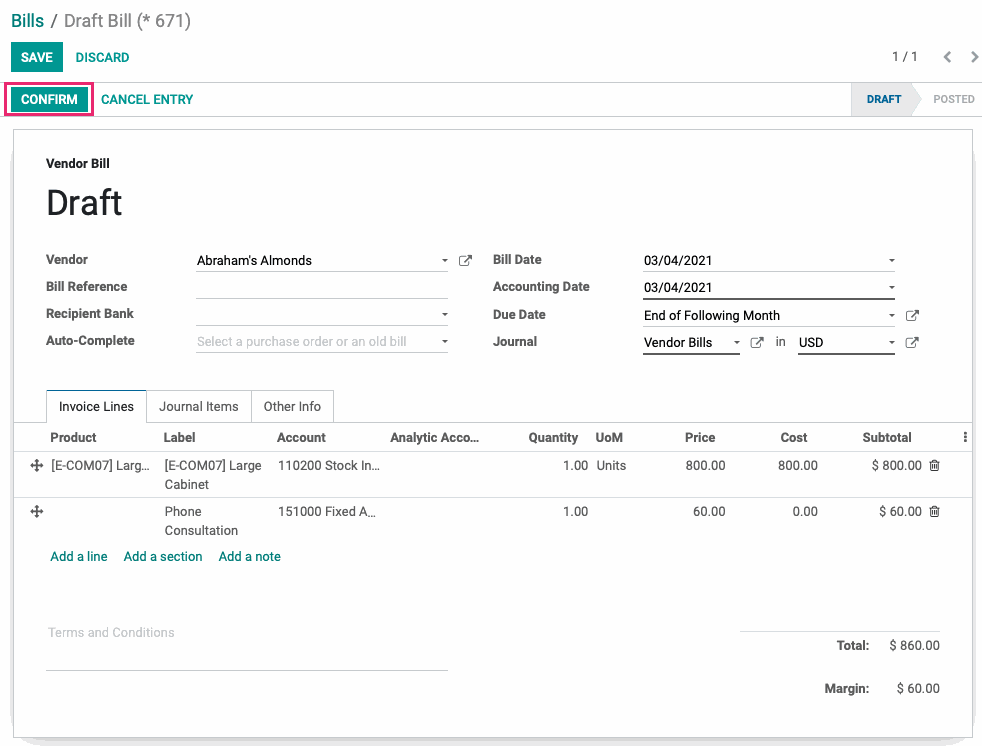982x746 pixels.
Task: Sort by the Cost column header
Action: click(793, 437)
